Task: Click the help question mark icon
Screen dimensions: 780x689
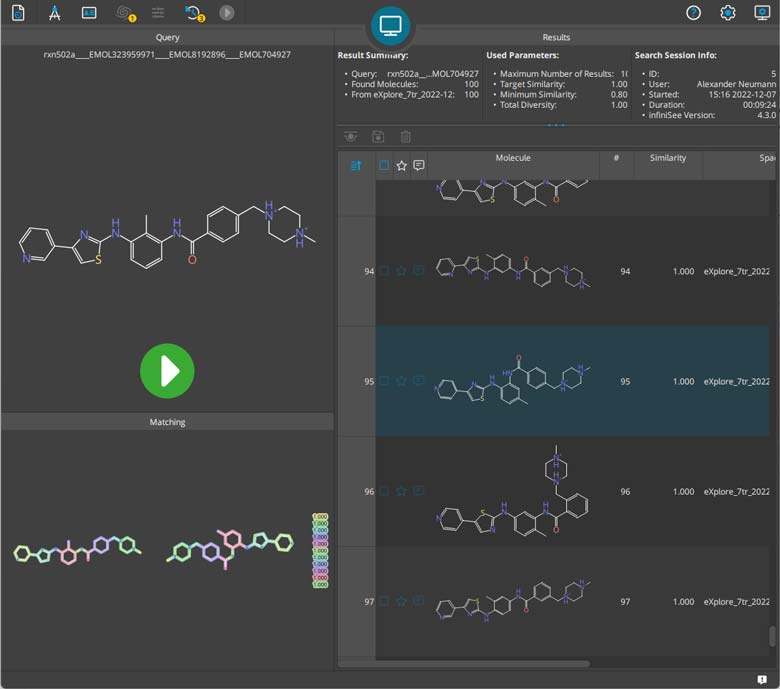Action: click(693, 13)
